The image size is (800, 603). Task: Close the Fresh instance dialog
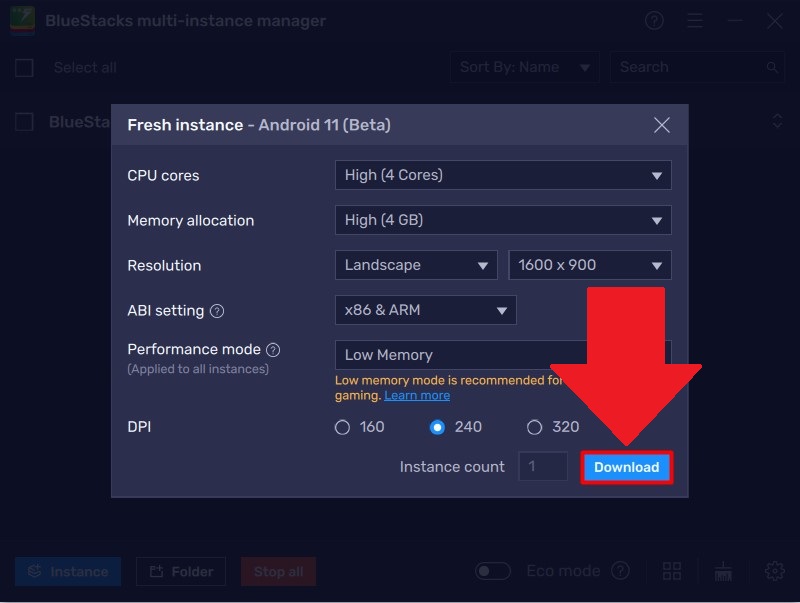(661, 125)
